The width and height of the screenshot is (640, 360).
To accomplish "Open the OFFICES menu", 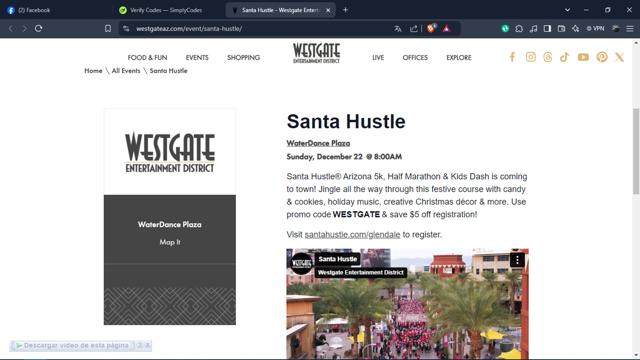I will tap(415, 58).
